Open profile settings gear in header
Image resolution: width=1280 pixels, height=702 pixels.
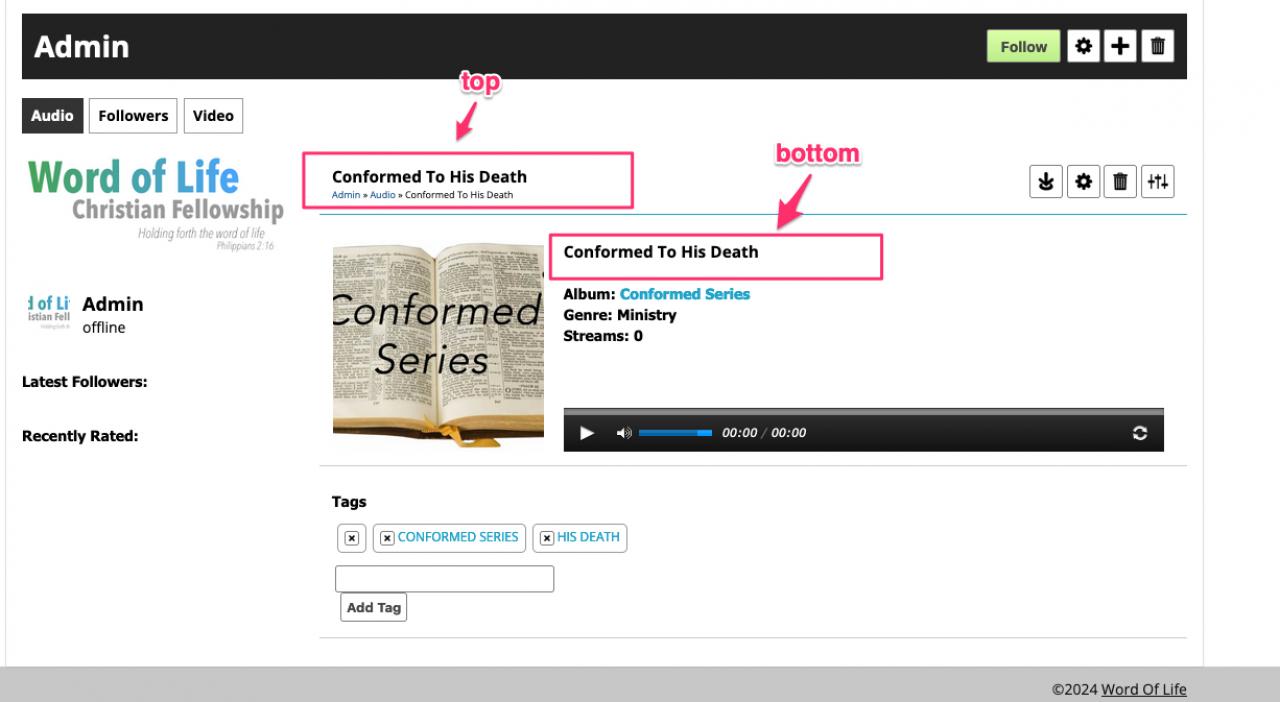tap(1084, 47)
